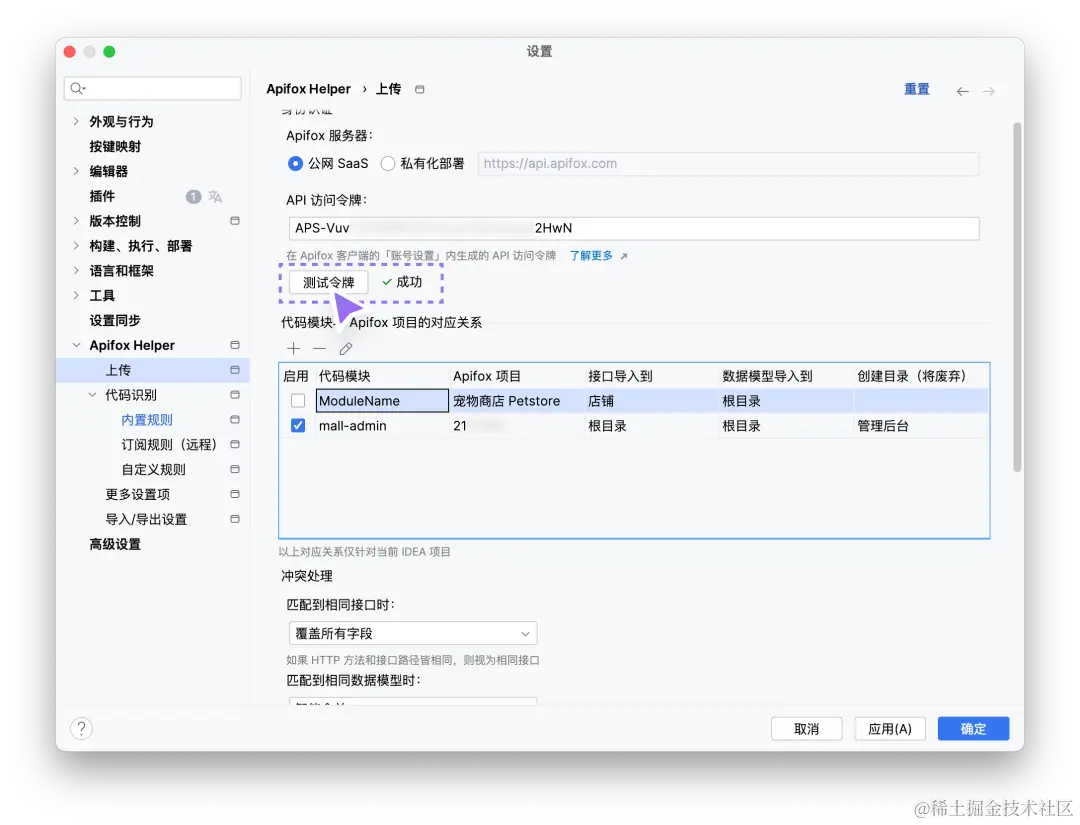Collapse the 代码识别 tree node
Viewport: 1080px width, 825px height.
point(92,395)
